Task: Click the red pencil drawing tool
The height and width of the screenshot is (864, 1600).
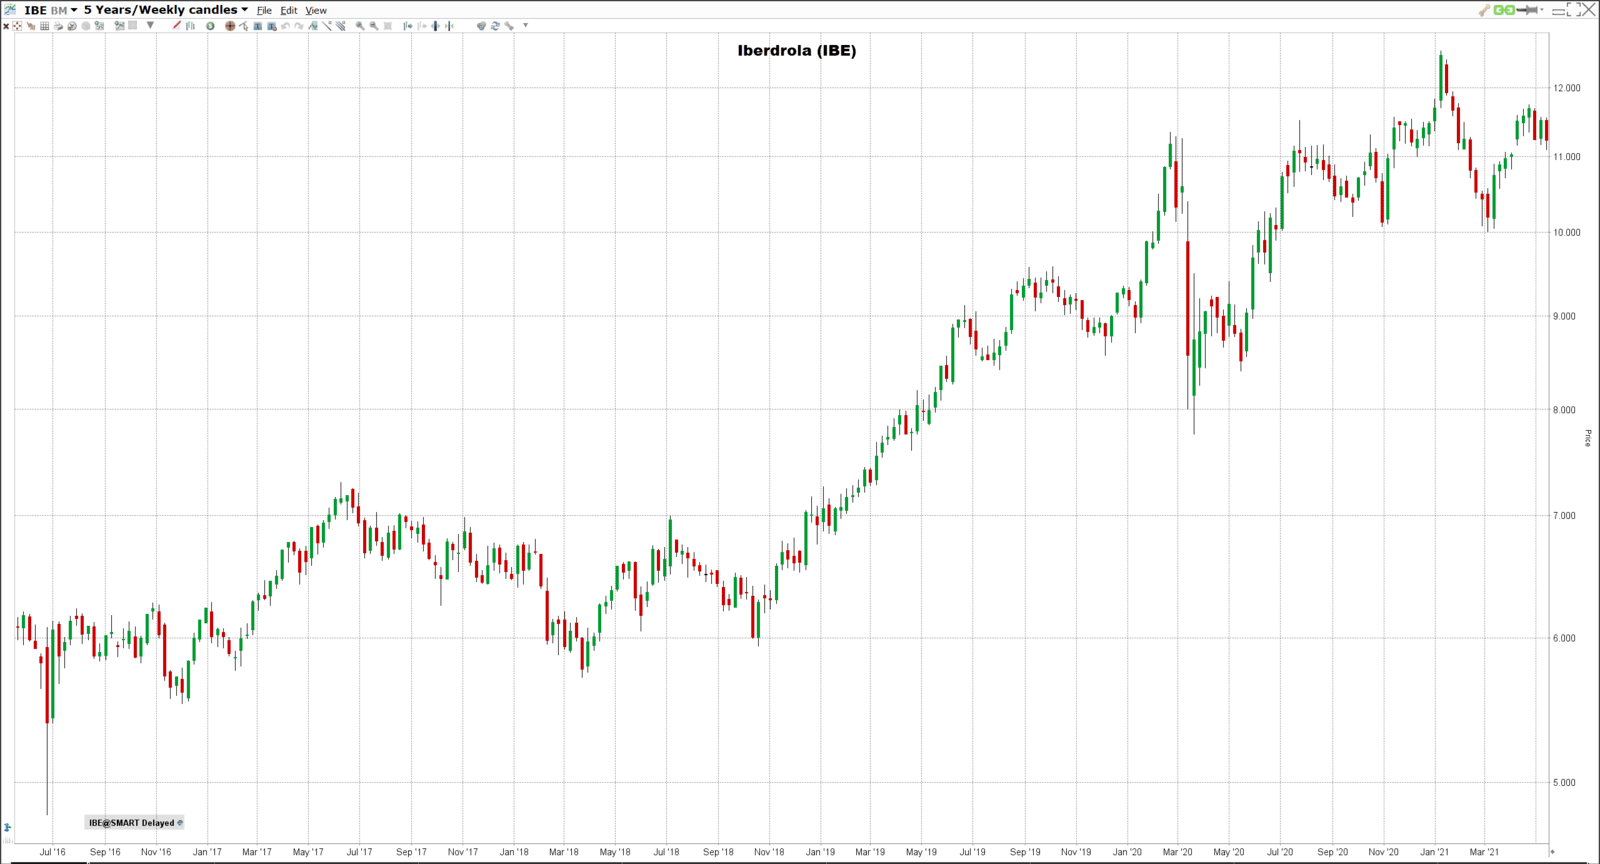Action: [x=176, y=25]
